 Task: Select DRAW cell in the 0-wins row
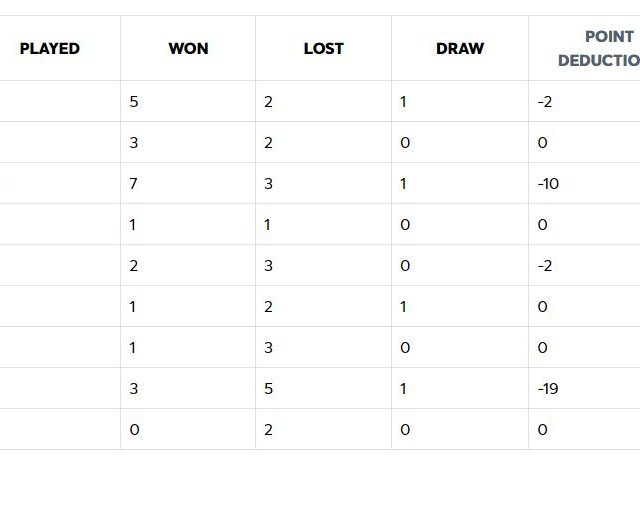404,430
